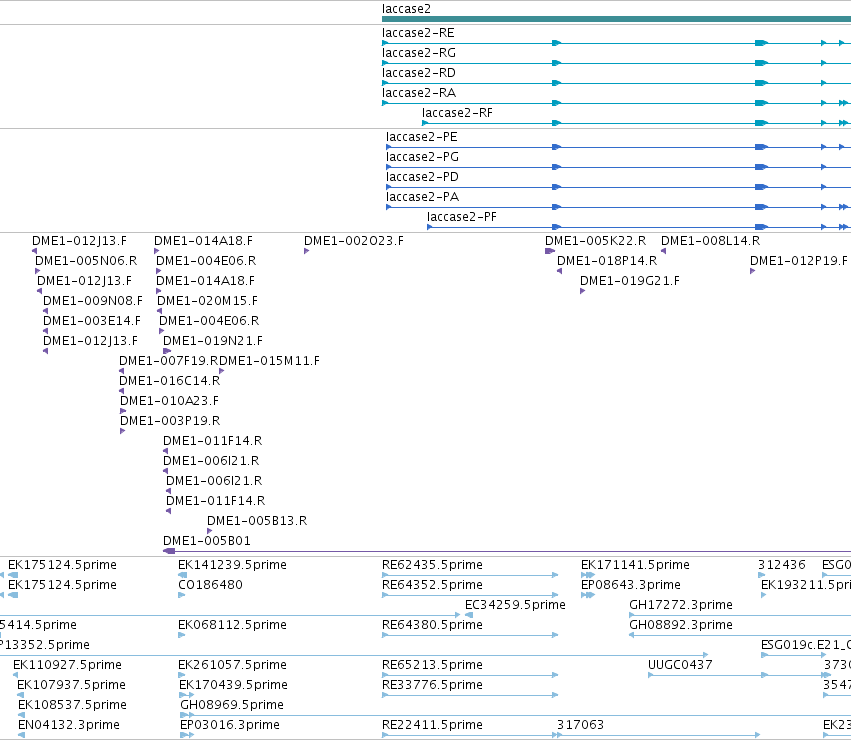851x740 pixels.
Task: Click the purple glyph under DME1-019N21.F
Action: pos(167,351)
